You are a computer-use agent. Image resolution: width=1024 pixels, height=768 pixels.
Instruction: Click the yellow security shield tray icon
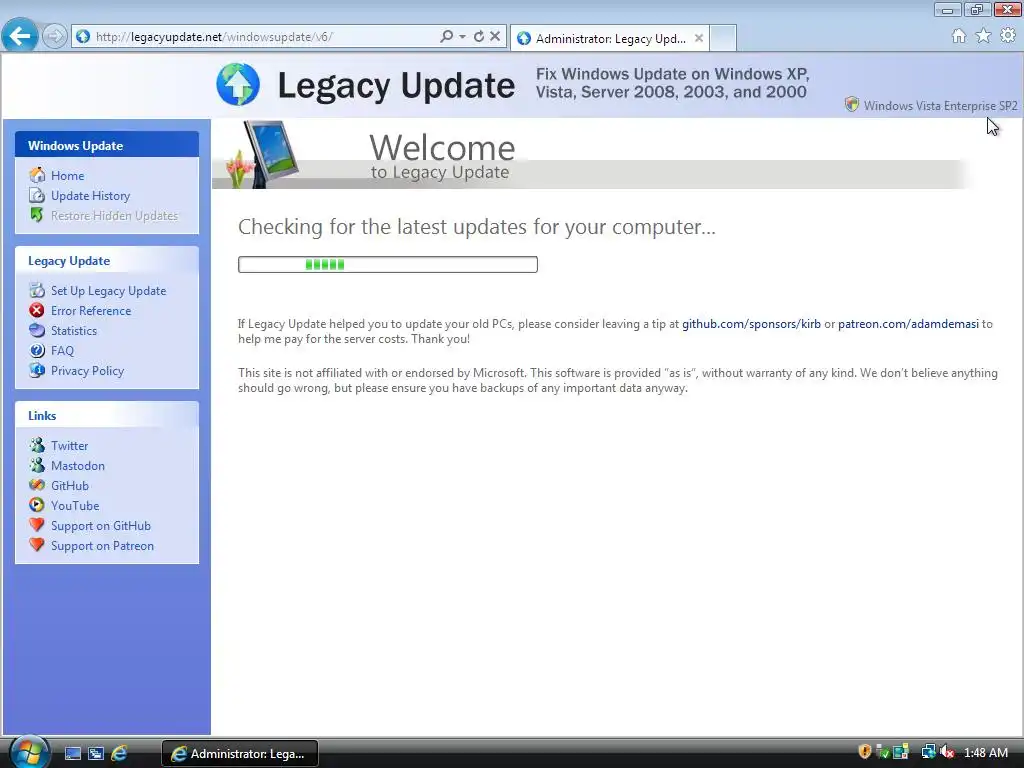pos(865,752)
